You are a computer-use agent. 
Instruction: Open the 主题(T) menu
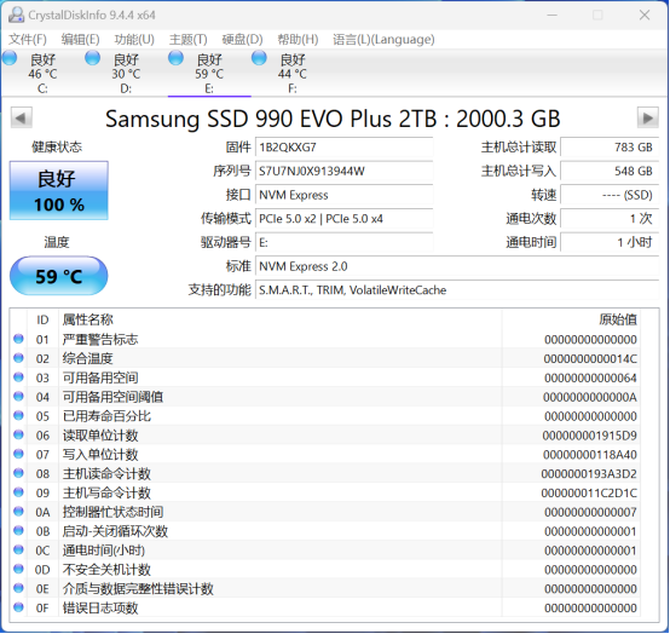pyautogui.click(x=188, y=39)
